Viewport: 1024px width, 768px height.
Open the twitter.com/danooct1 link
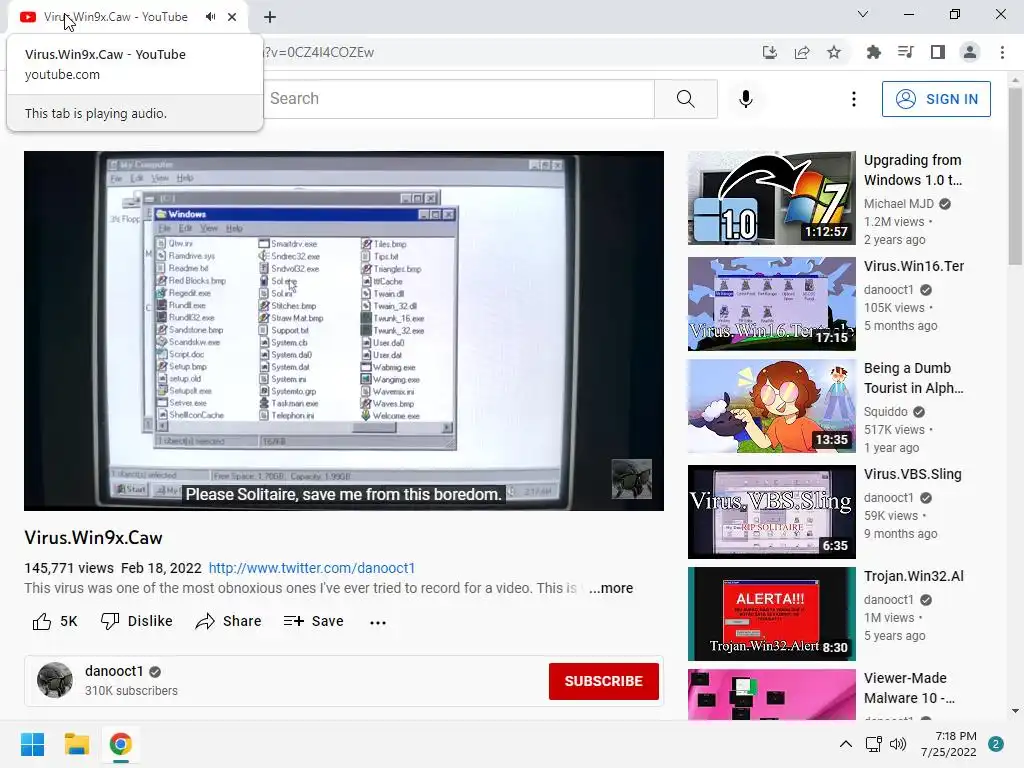[x=312, y=568]
